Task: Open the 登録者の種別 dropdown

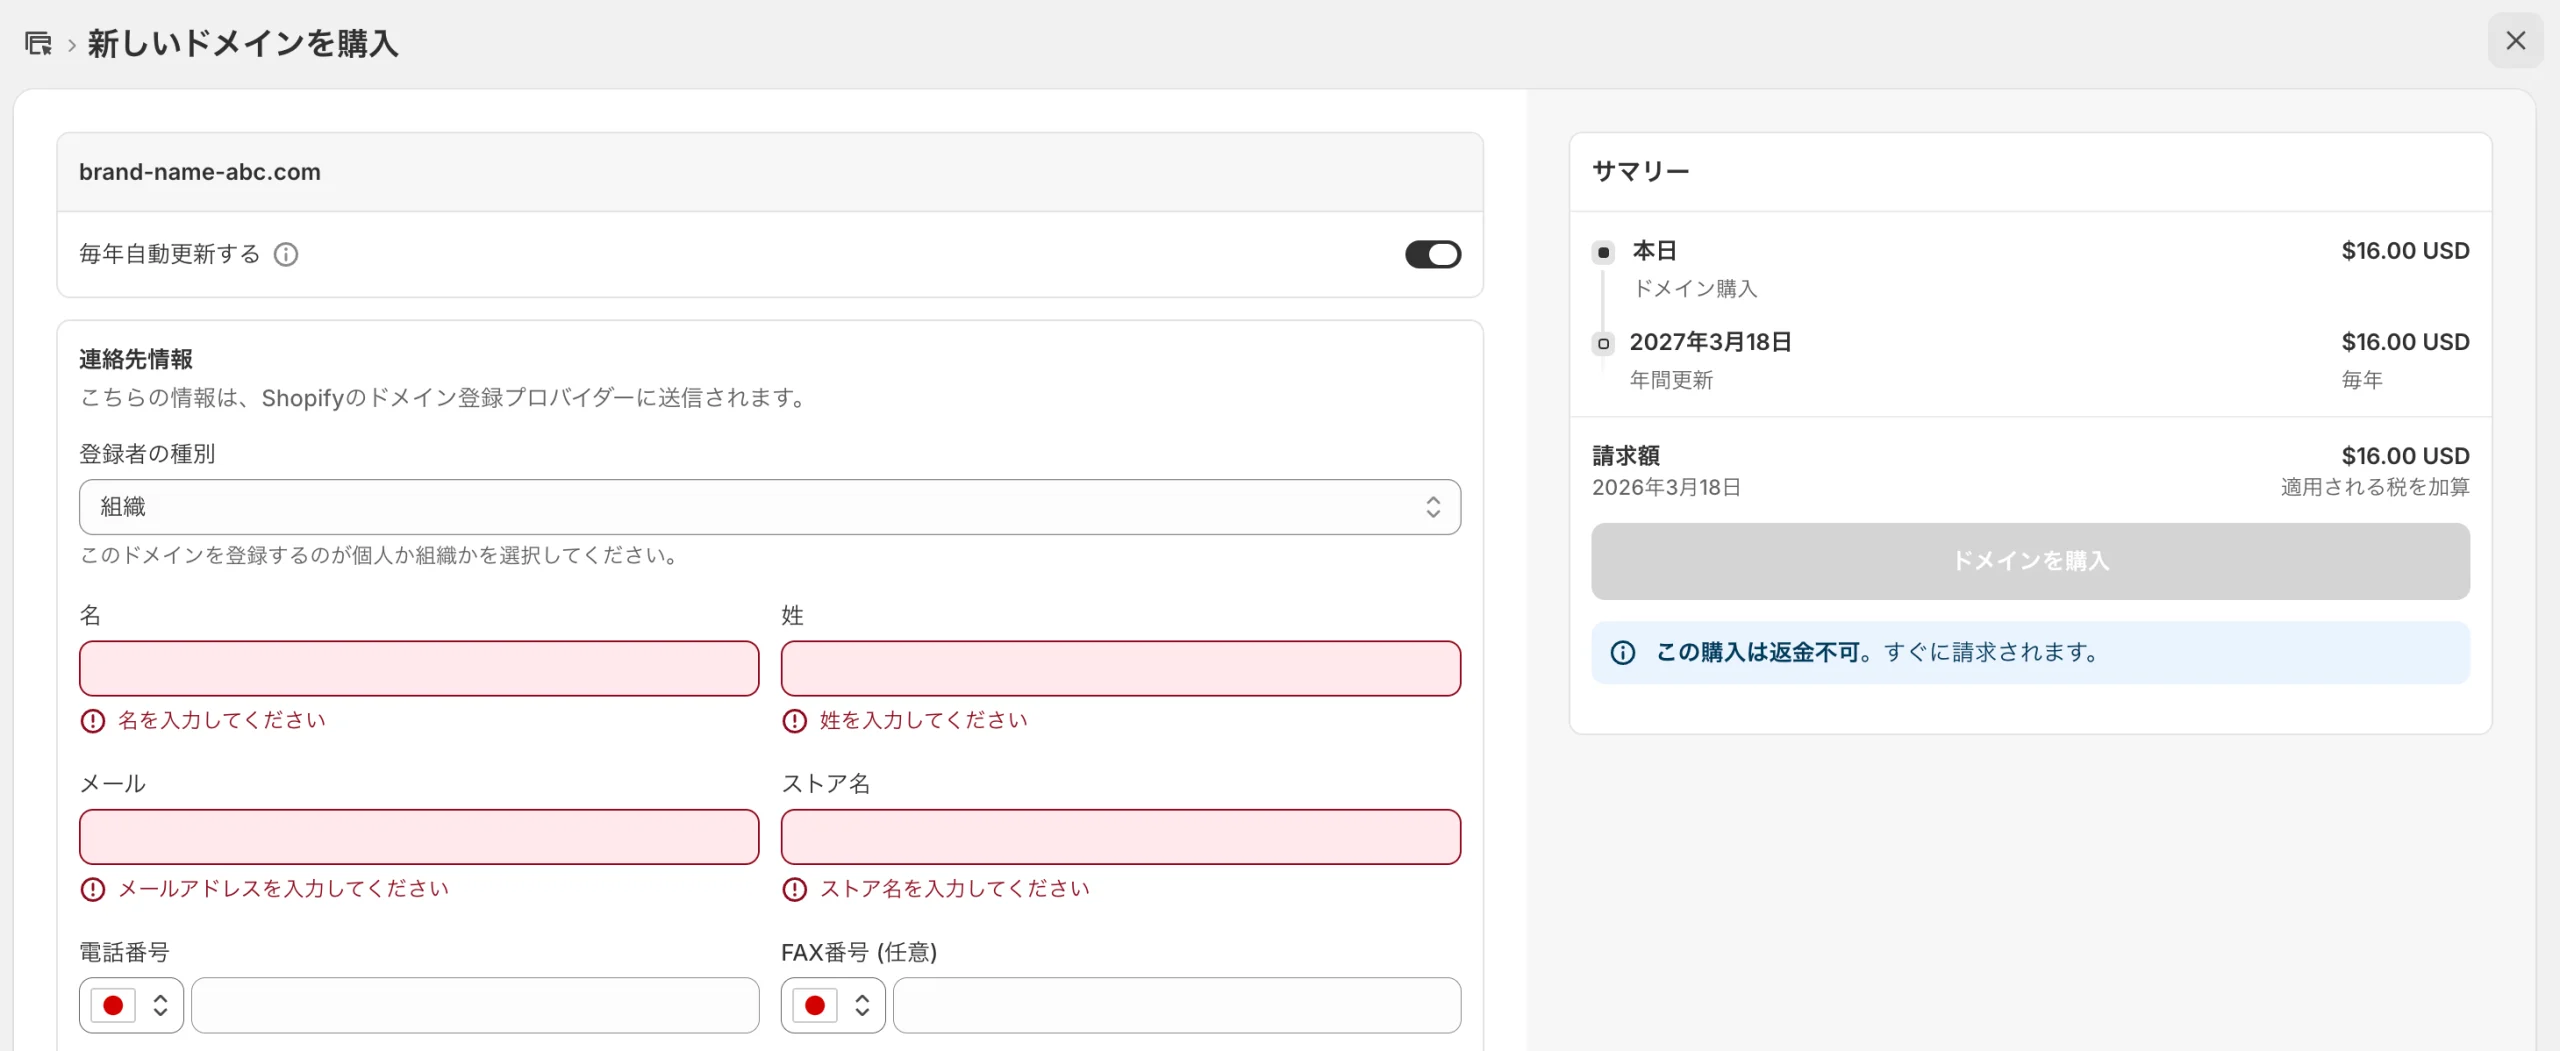Action: (769, 507)
